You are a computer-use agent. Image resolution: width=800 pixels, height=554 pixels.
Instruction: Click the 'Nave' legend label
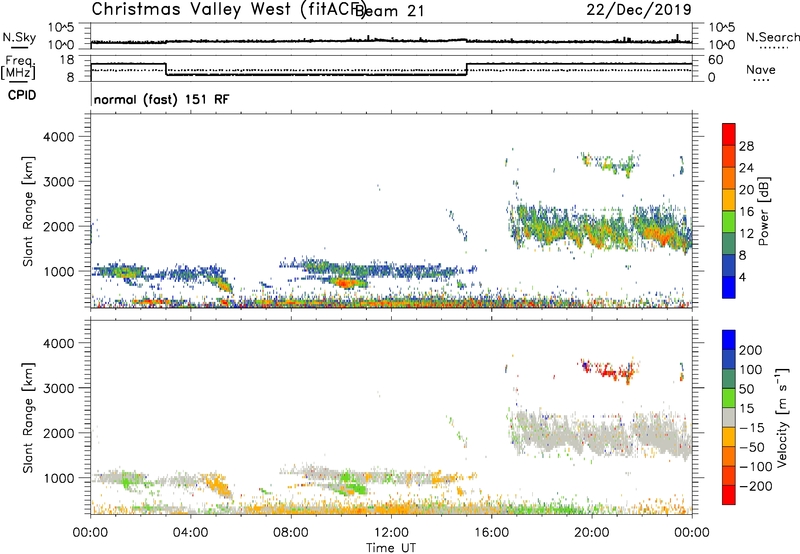761,69
